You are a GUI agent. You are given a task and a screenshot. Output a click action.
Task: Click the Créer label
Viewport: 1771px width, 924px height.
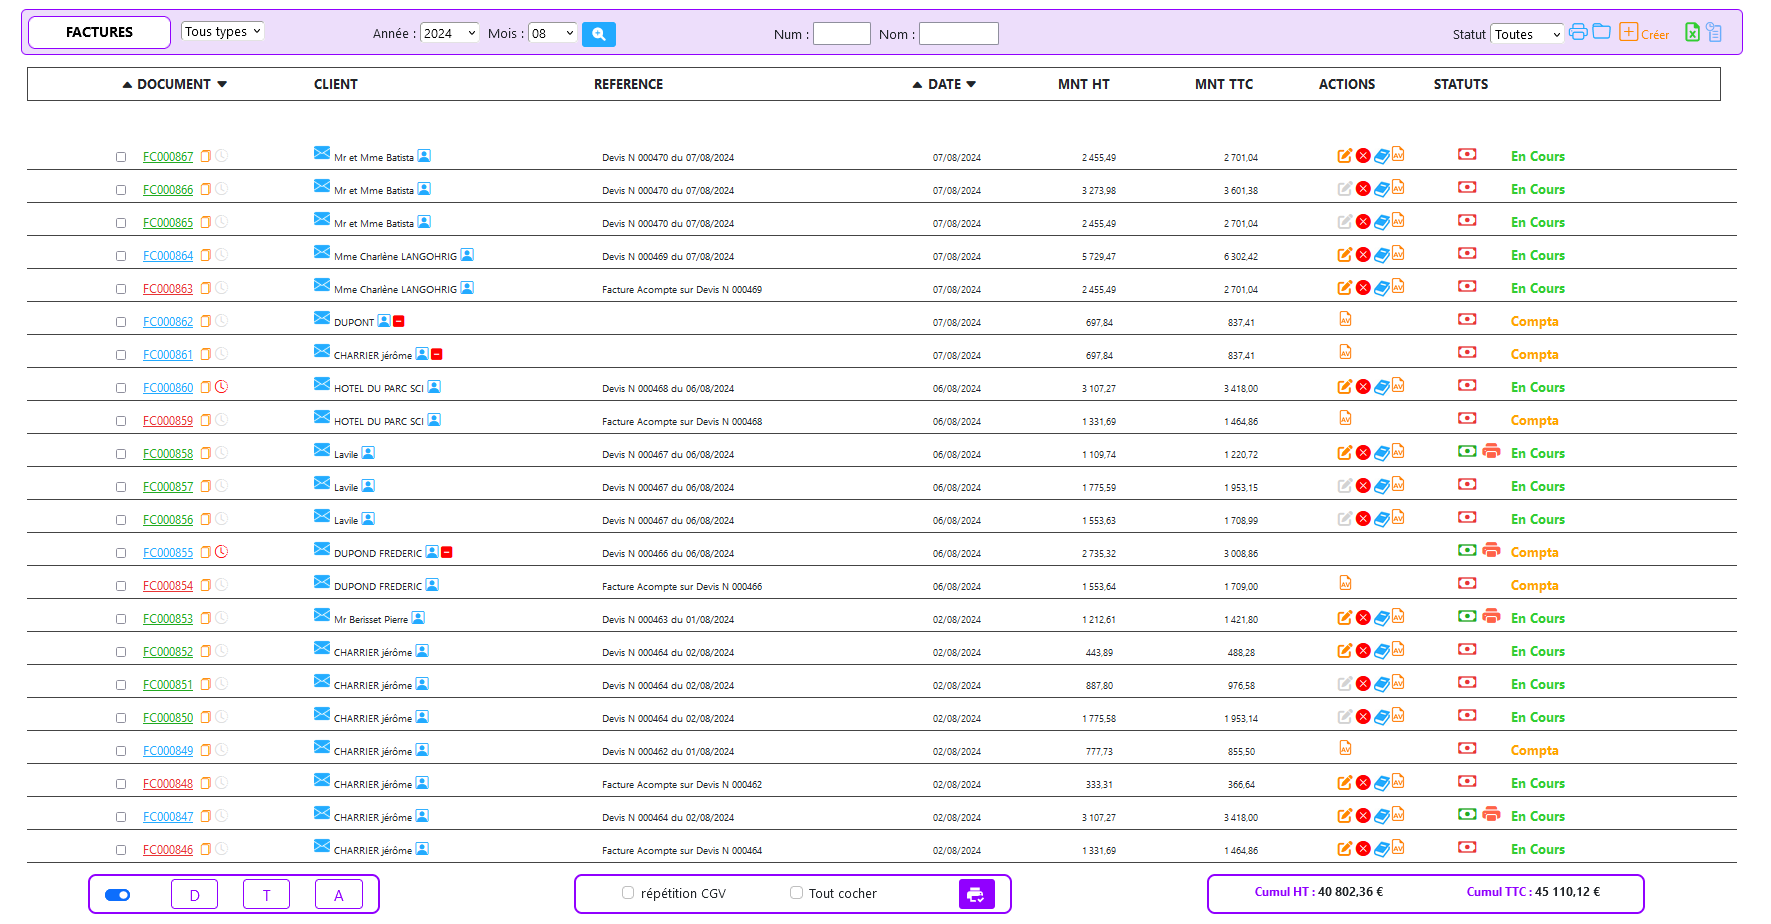[x=1655, y=35]
